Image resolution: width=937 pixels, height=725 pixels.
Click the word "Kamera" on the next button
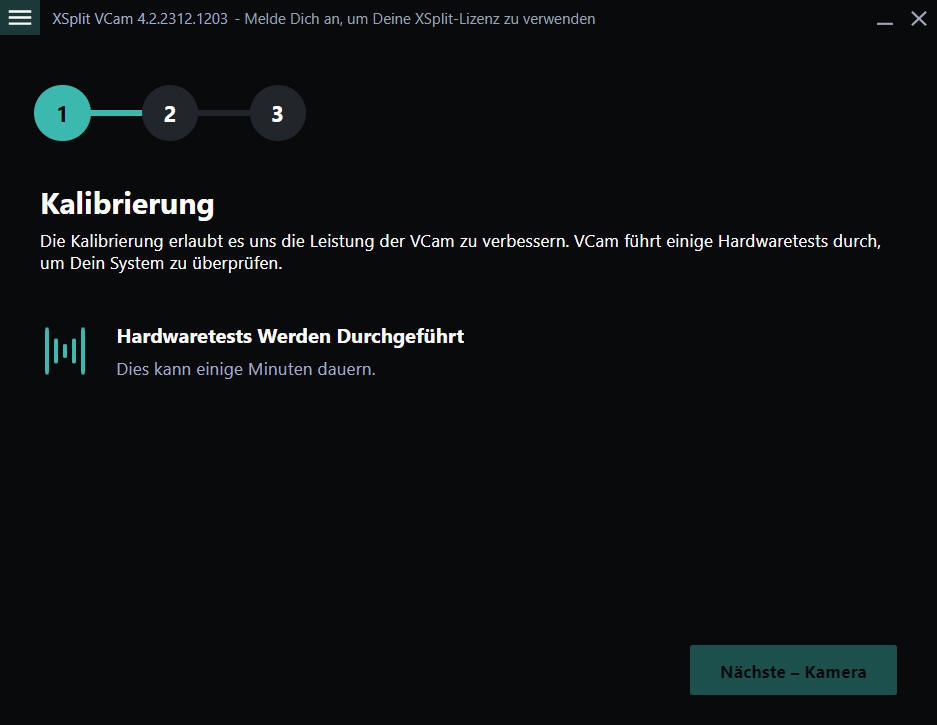(x=835, y=672)
